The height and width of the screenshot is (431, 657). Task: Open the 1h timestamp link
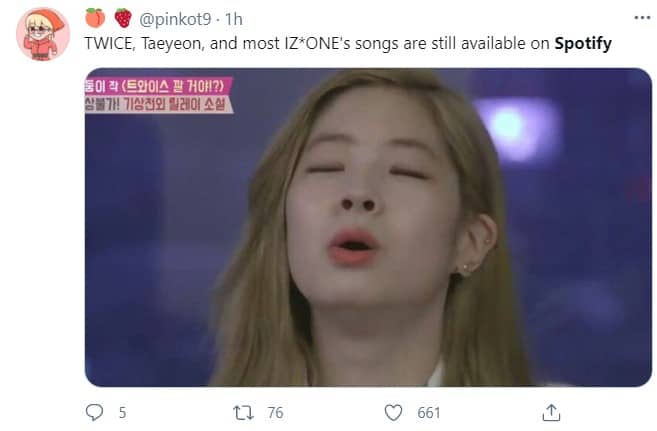click(x=234, y=19)
